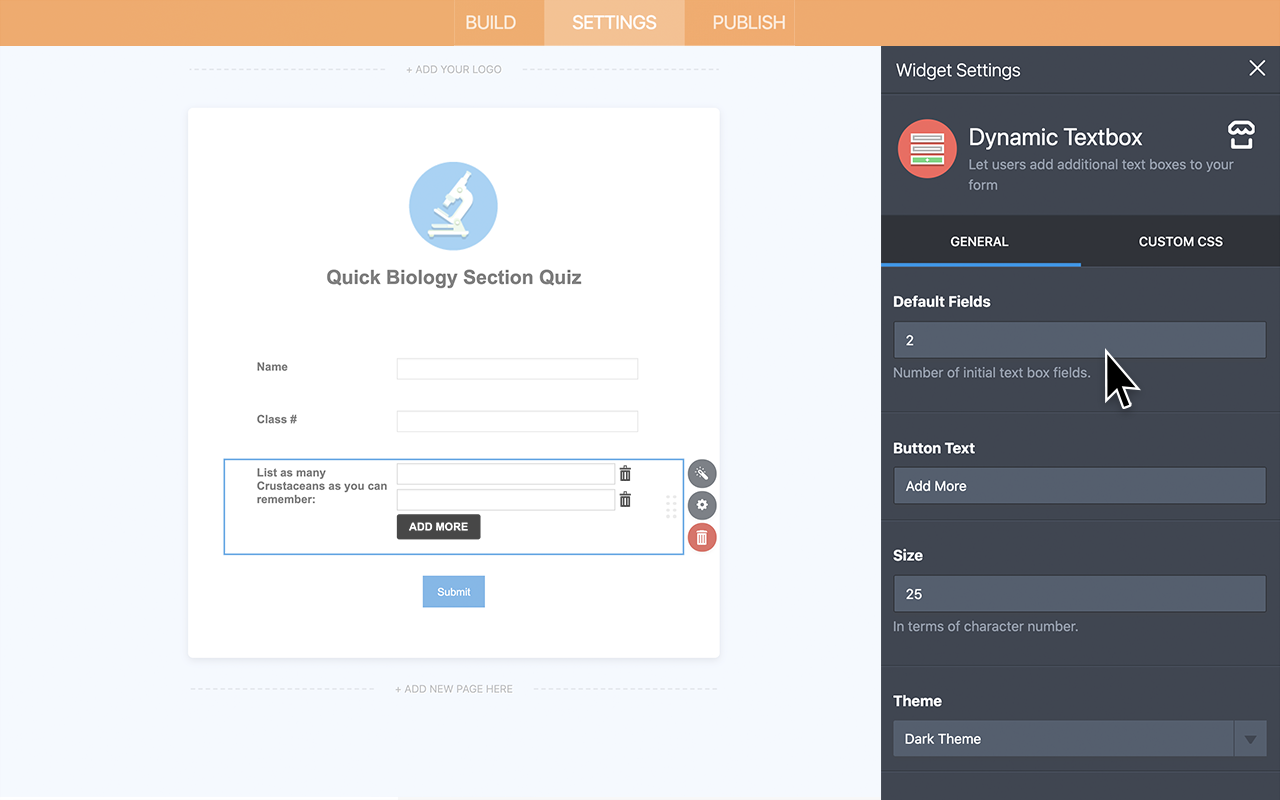Switch to the GENERAL settings tab
This screenshot has width=1280, height=800.
tap(979, 241)
